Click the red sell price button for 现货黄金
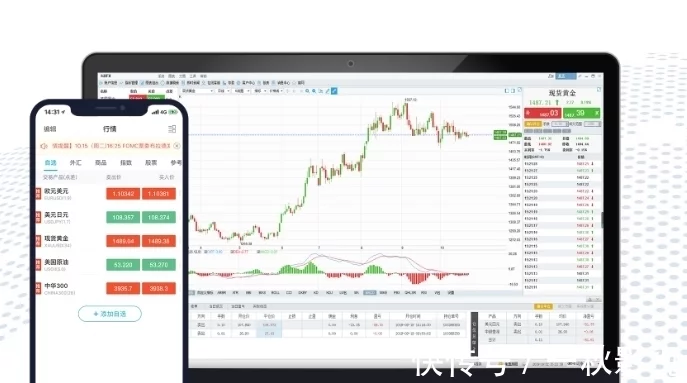Viewport: 687px width, 383px height. point(542,113)
